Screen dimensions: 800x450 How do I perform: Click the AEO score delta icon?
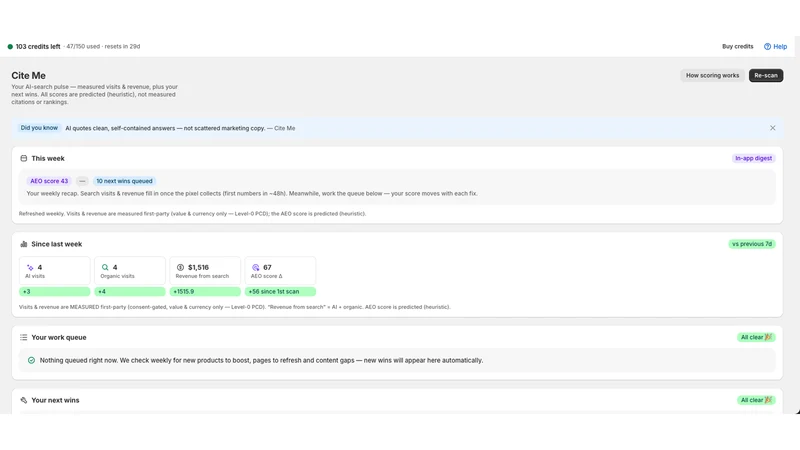click(x=256, y=267)
